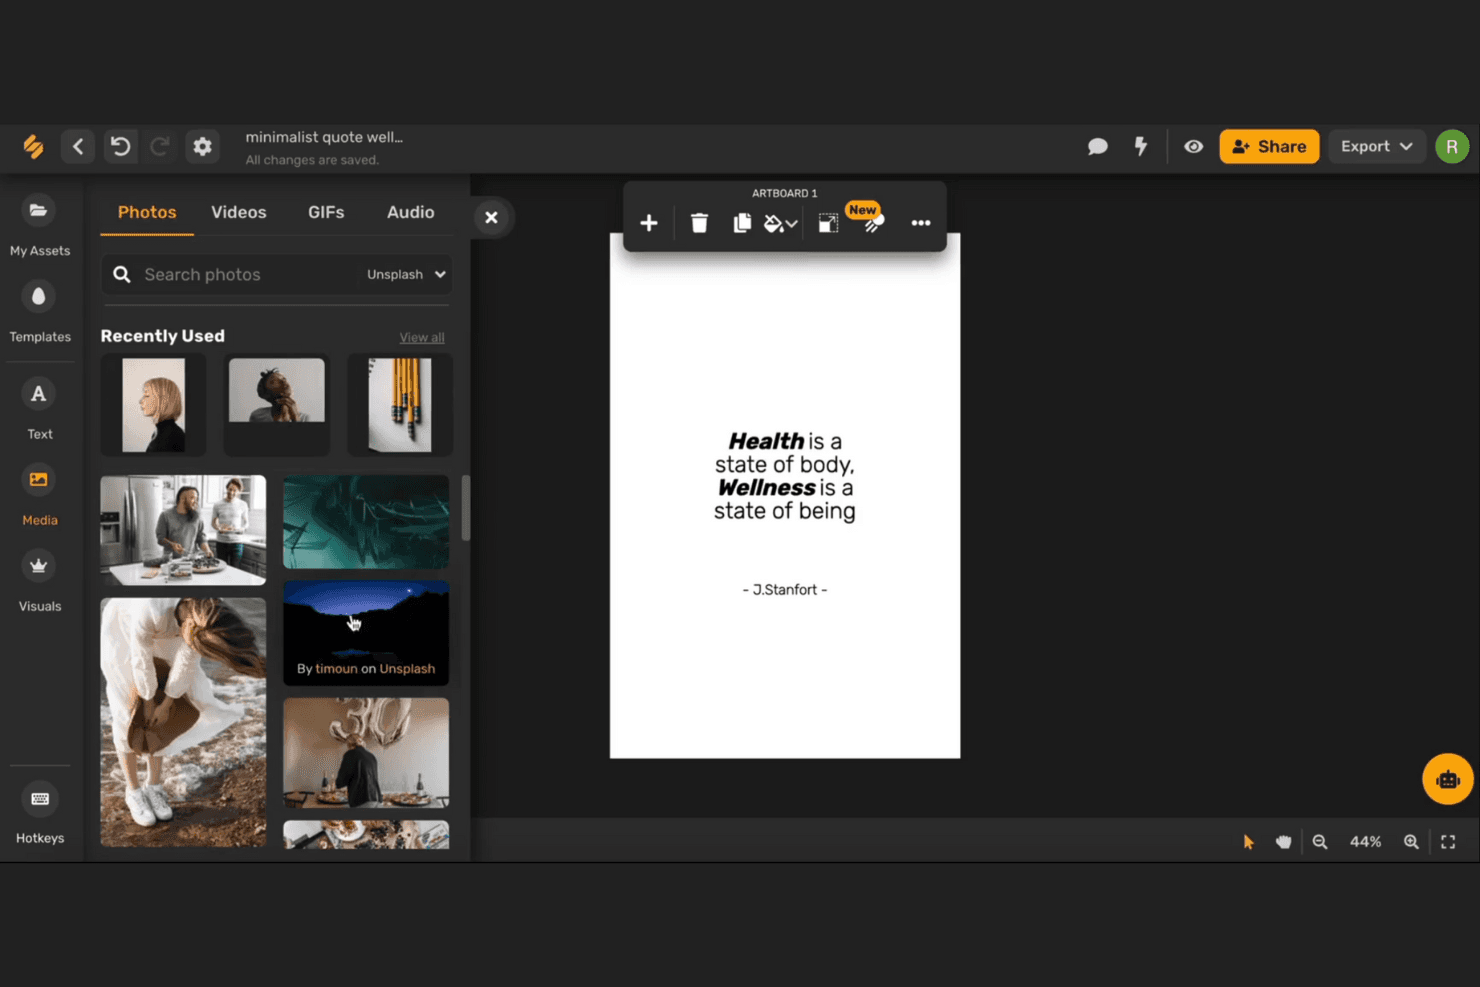Click the artboard resize icon

[828, 223]
